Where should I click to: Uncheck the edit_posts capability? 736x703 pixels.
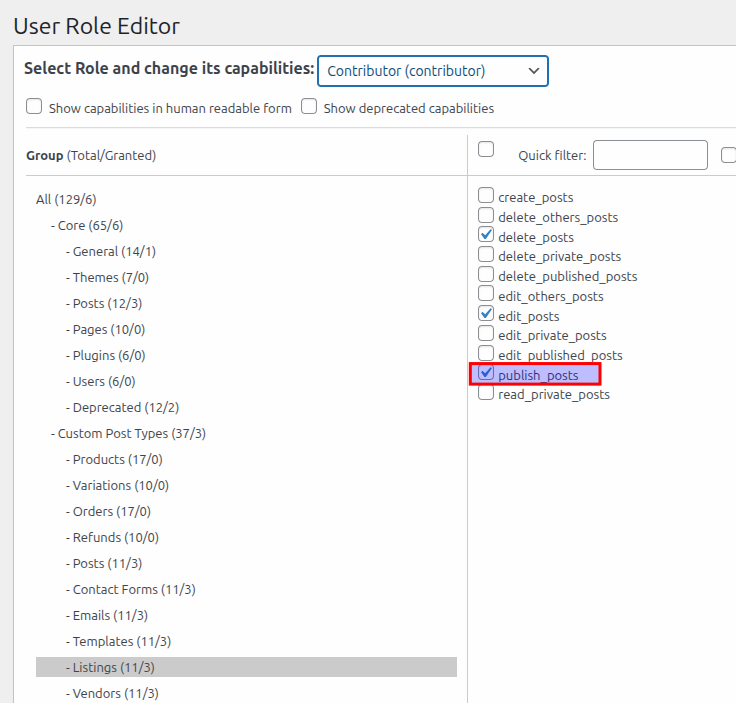point(487,315)
